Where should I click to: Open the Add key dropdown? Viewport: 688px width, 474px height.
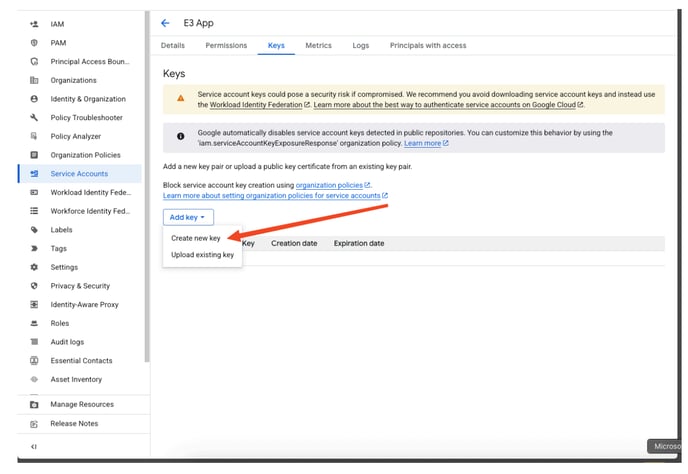188,217
